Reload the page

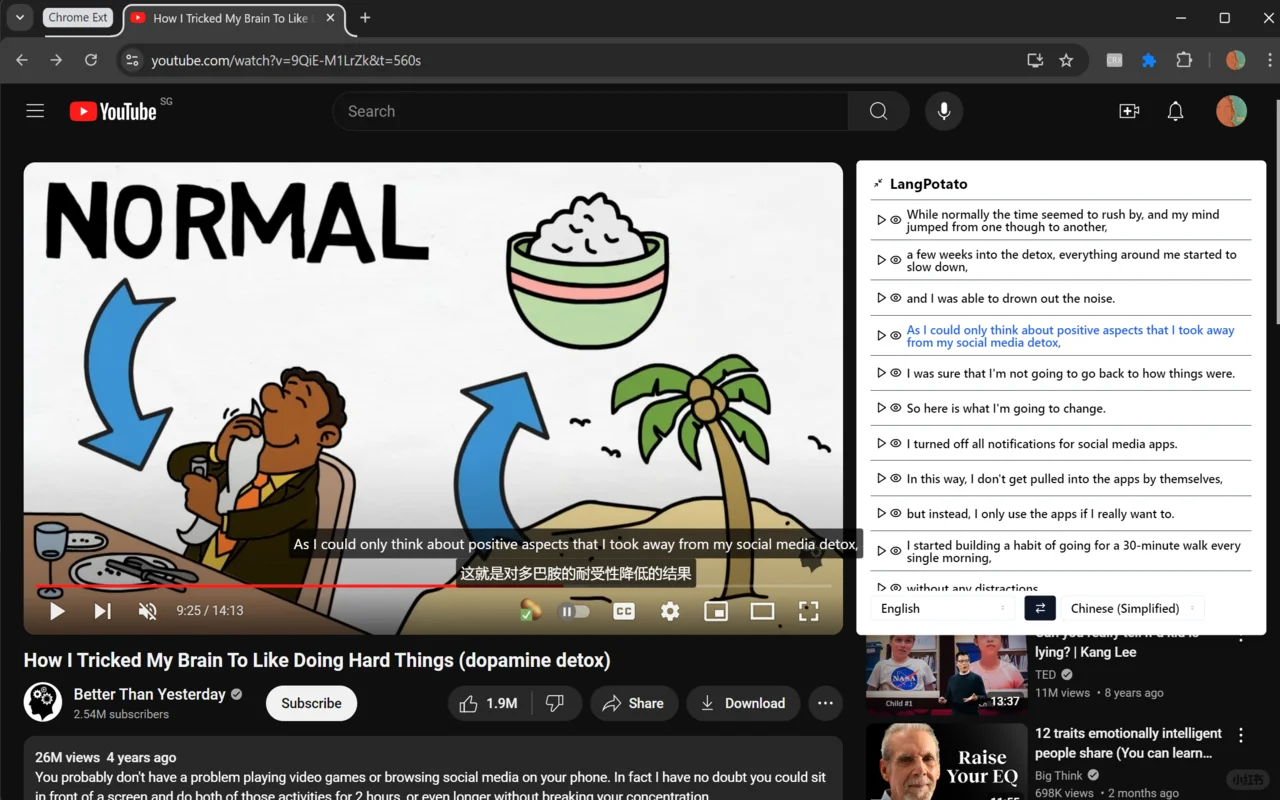(91, 60)
